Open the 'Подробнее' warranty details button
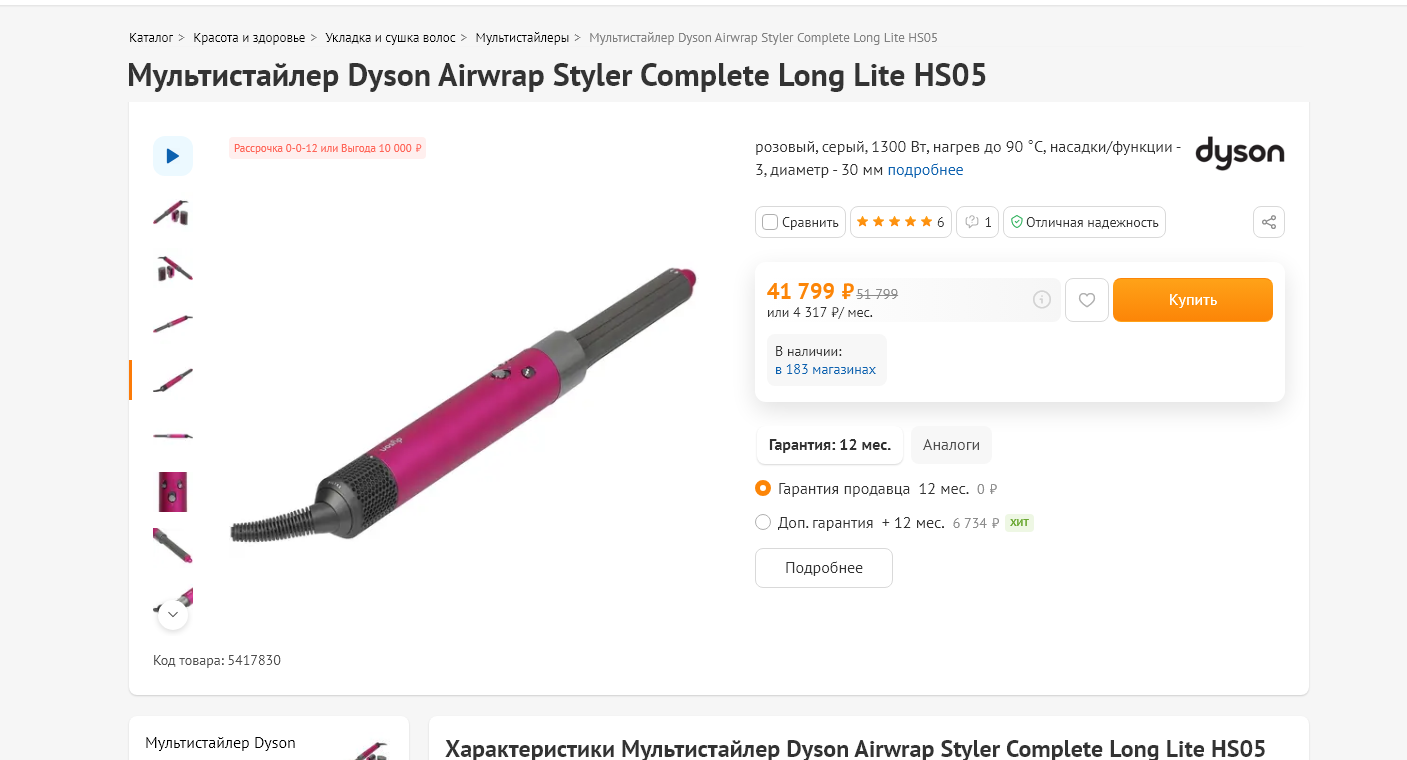This screenshot has width=1407, height=760. click(x=824, y=568)
